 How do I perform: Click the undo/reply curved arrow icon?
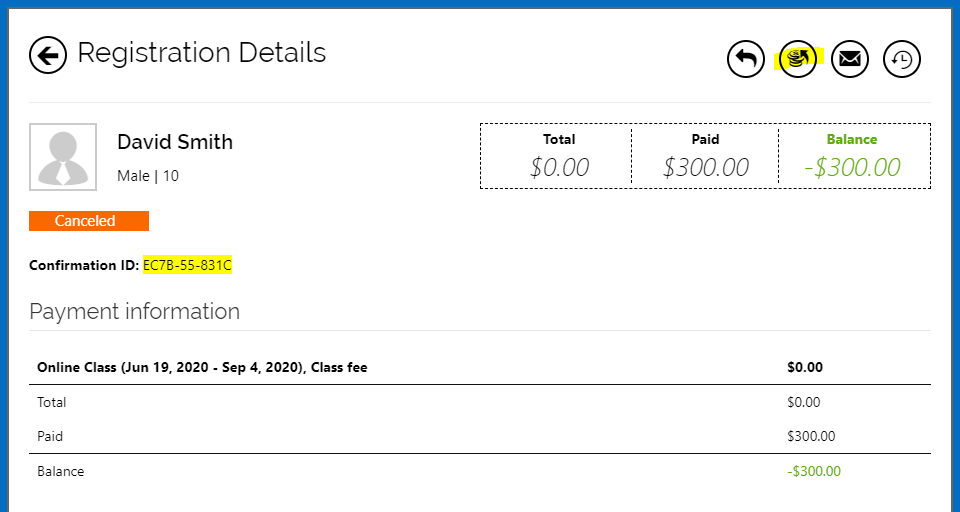pyautogui.click(x=745, y=59)
